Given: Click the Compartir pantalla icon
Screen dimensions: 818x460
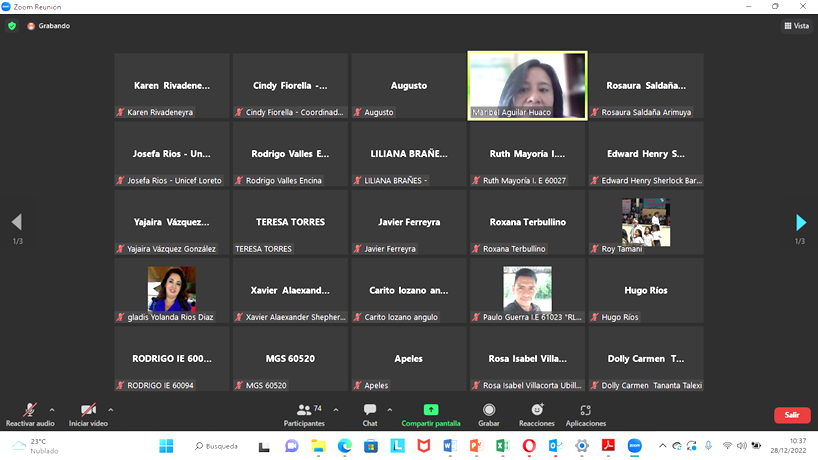Looking at the screenshot, I should (x=431, y=410).
